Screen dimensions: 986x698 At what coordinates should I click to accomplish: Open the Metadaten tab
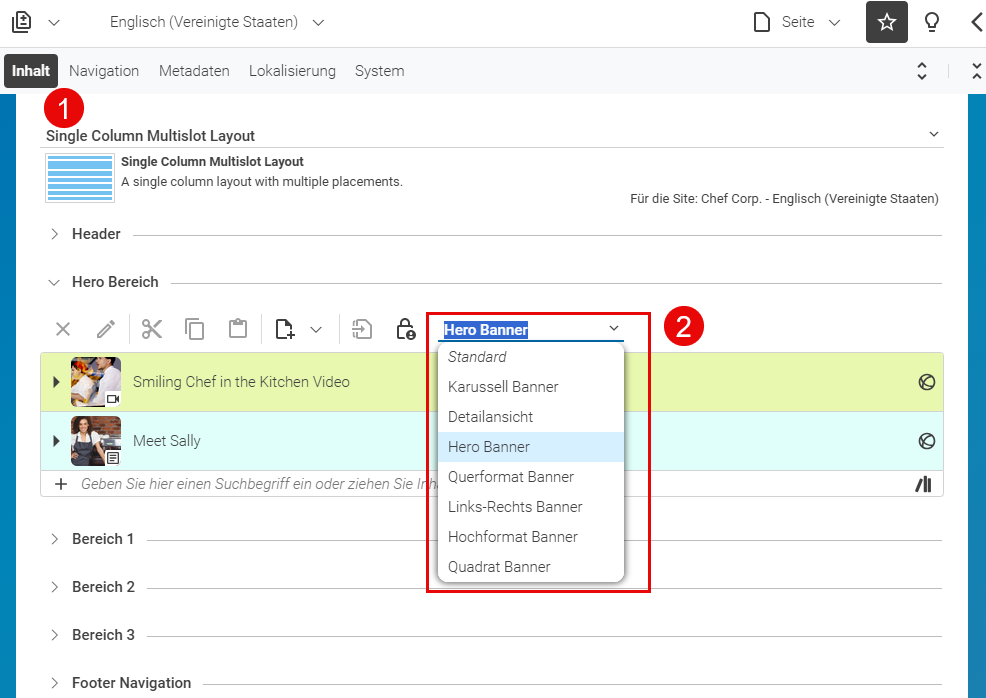[194, 70]
